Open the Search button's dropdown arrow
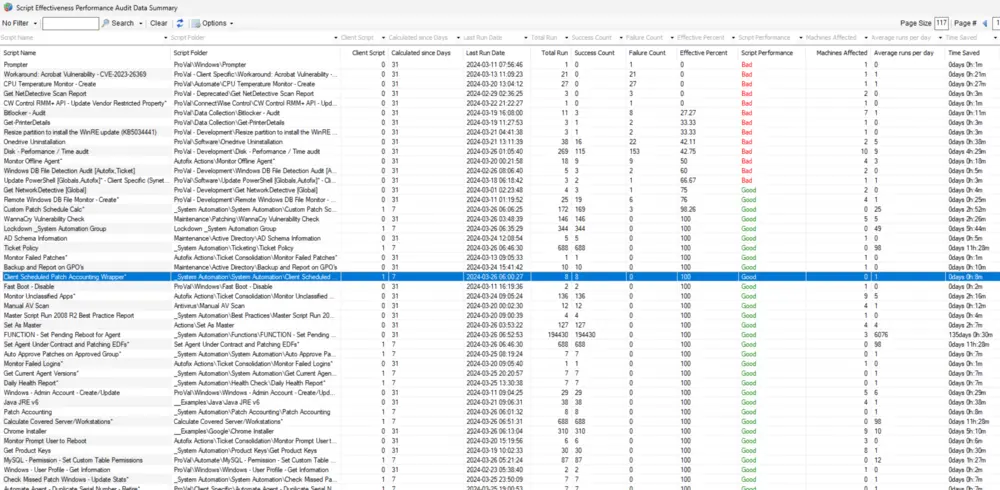This screenshot has height=490, width=1000. (x=140, y=24)
